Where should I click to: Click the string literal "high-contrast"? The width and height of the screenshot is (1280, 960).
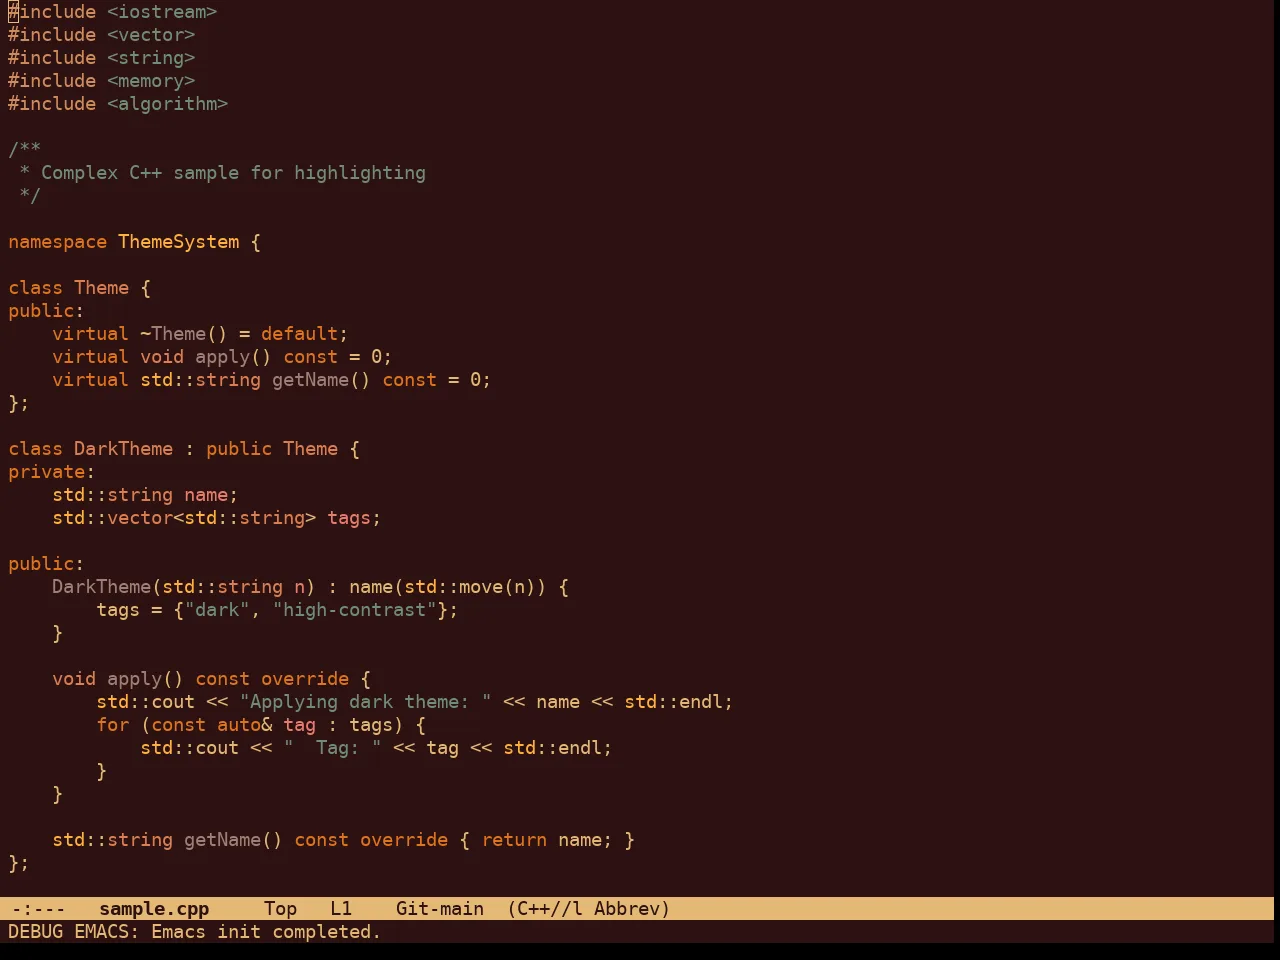[355, 610]
